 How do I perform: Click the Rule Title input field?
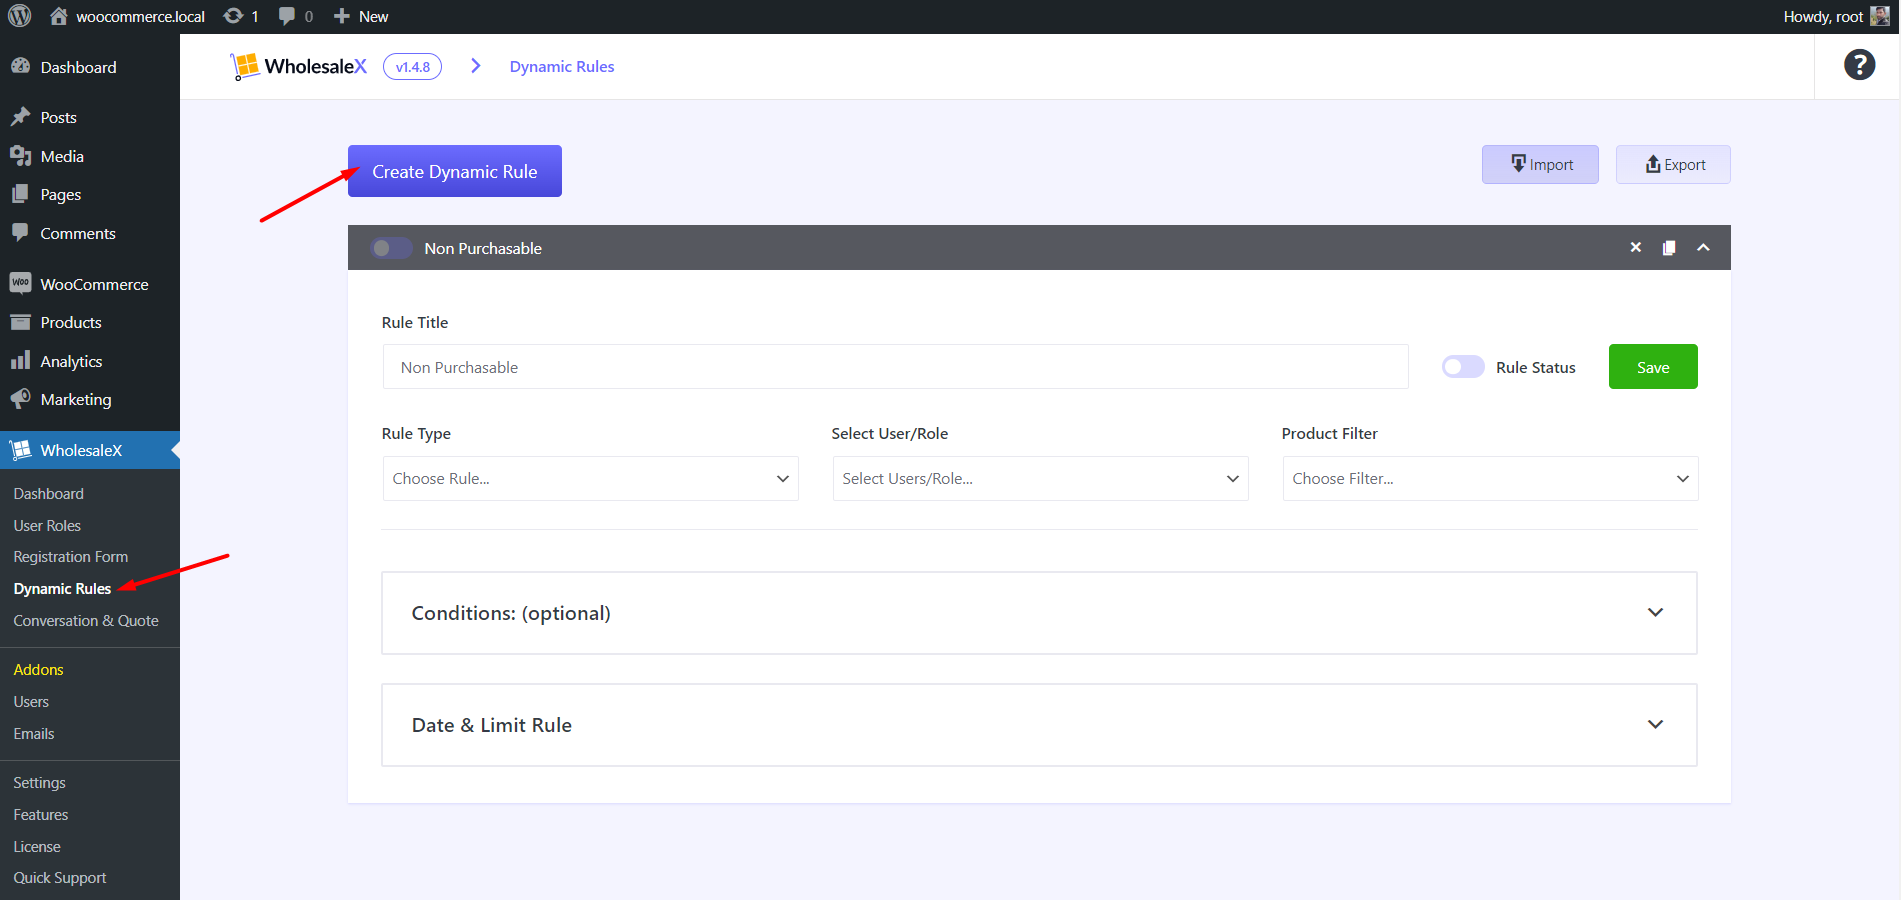click(895, 367)
